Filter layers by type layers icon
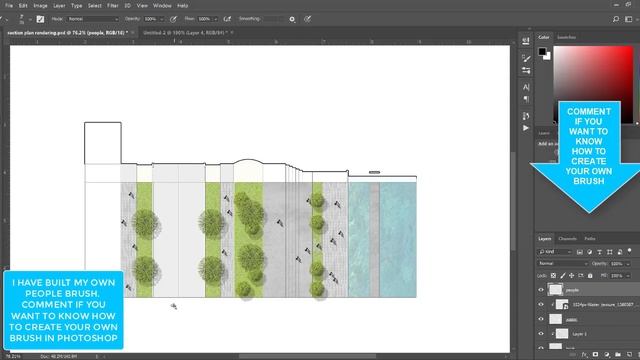Image resolution: width=640 pixels, height=360 pixels. (x=600, y=252)
